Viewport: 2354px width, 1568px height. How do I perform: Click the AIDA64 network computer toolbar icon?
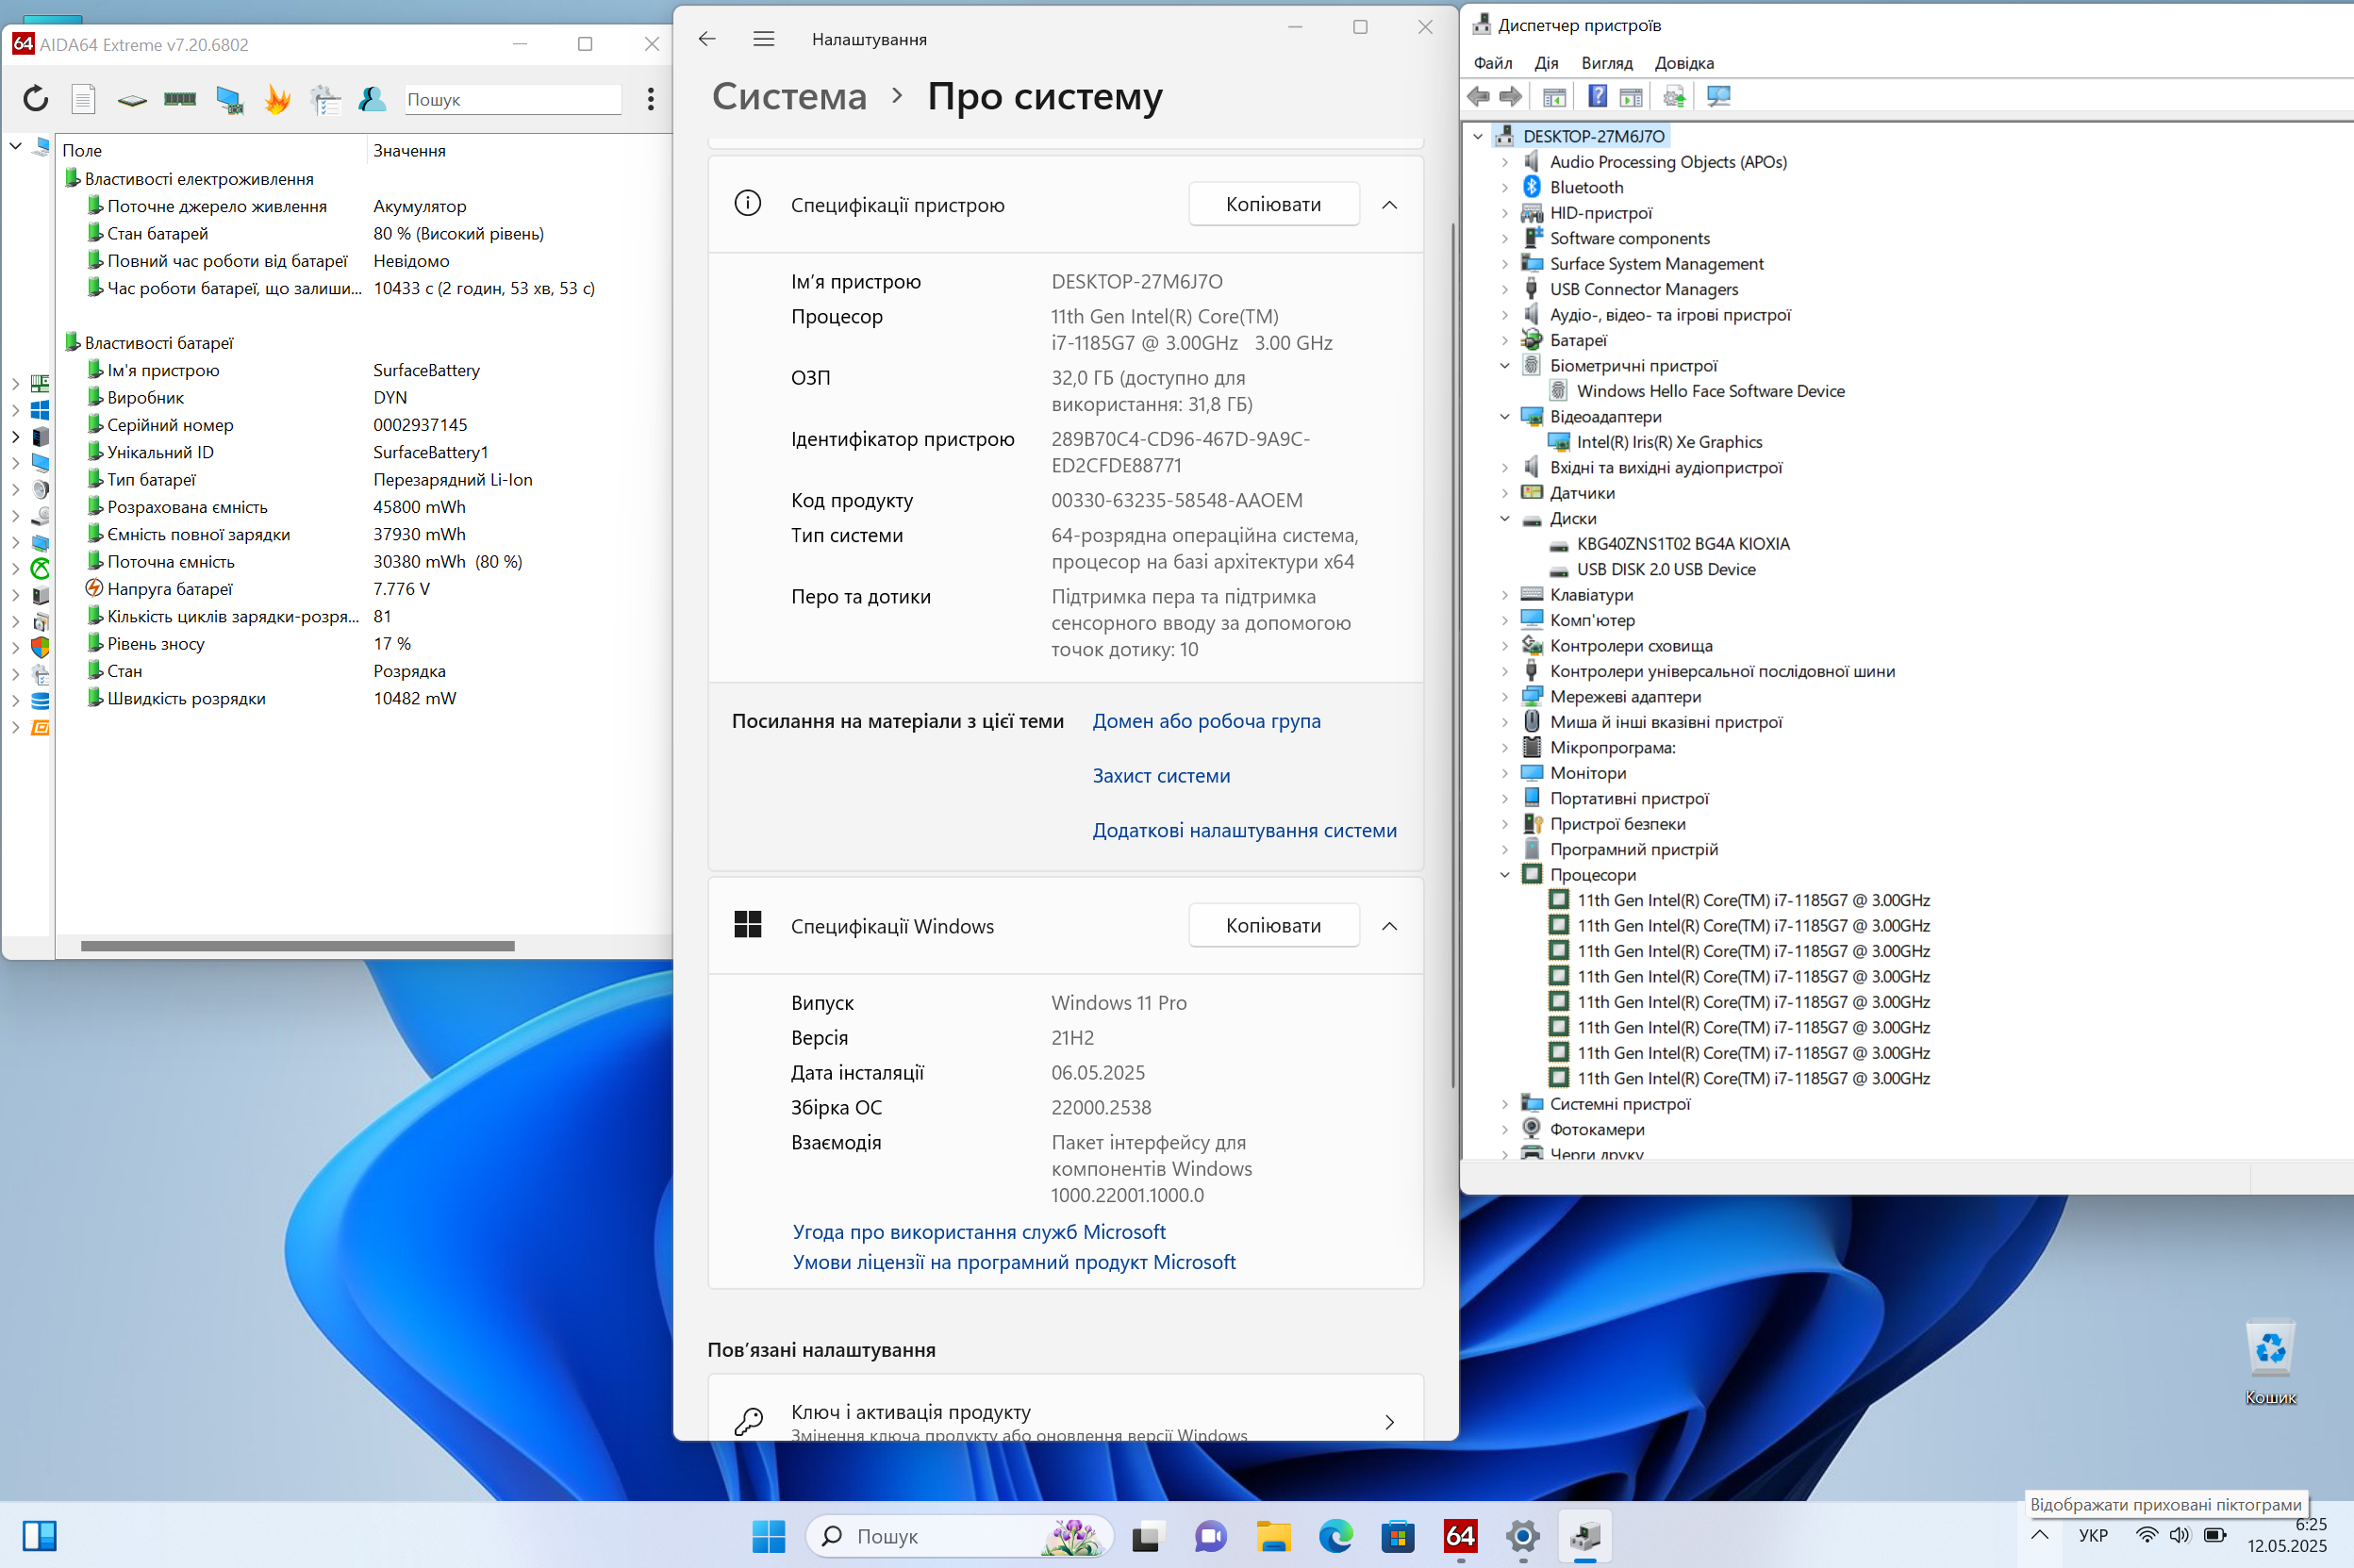(x=229, y=99)
